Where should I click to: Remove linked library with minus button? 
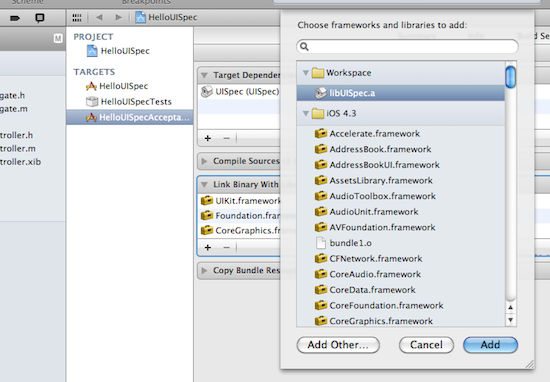point(227,247)
